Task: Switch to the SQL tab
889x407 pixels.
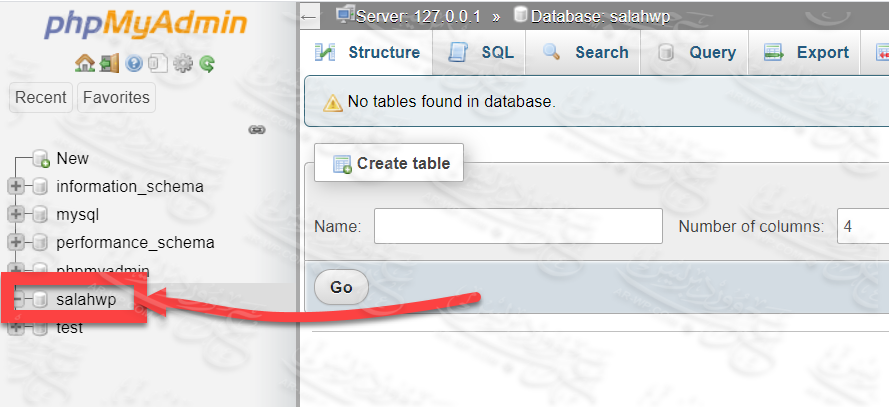Action: point(482,53)
